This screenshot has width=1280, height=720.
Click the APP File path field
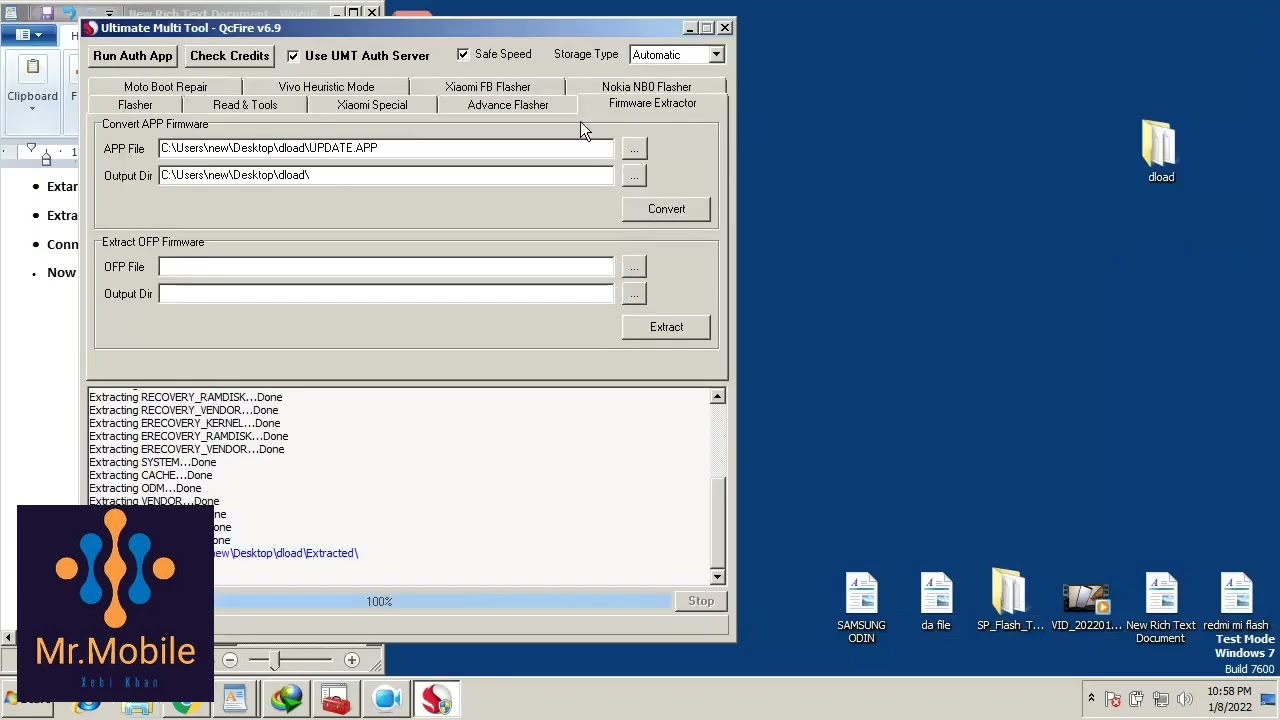point(386,148)
